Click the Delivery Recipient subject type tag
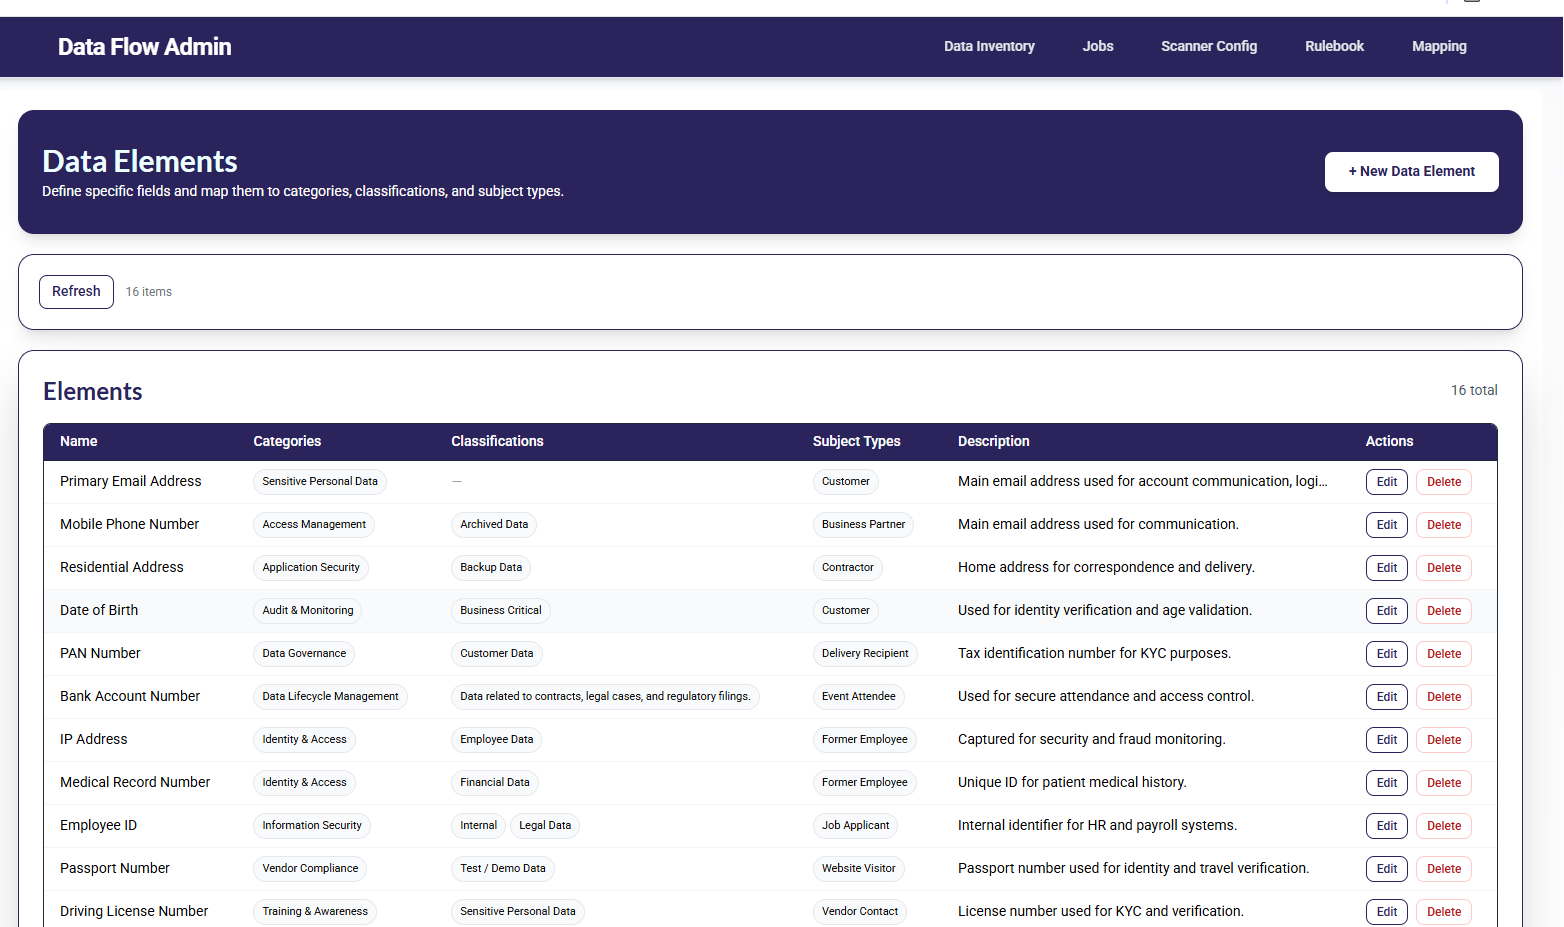Image resolution: width=1564 pixels, height=927 pixels. coord(864,654)
